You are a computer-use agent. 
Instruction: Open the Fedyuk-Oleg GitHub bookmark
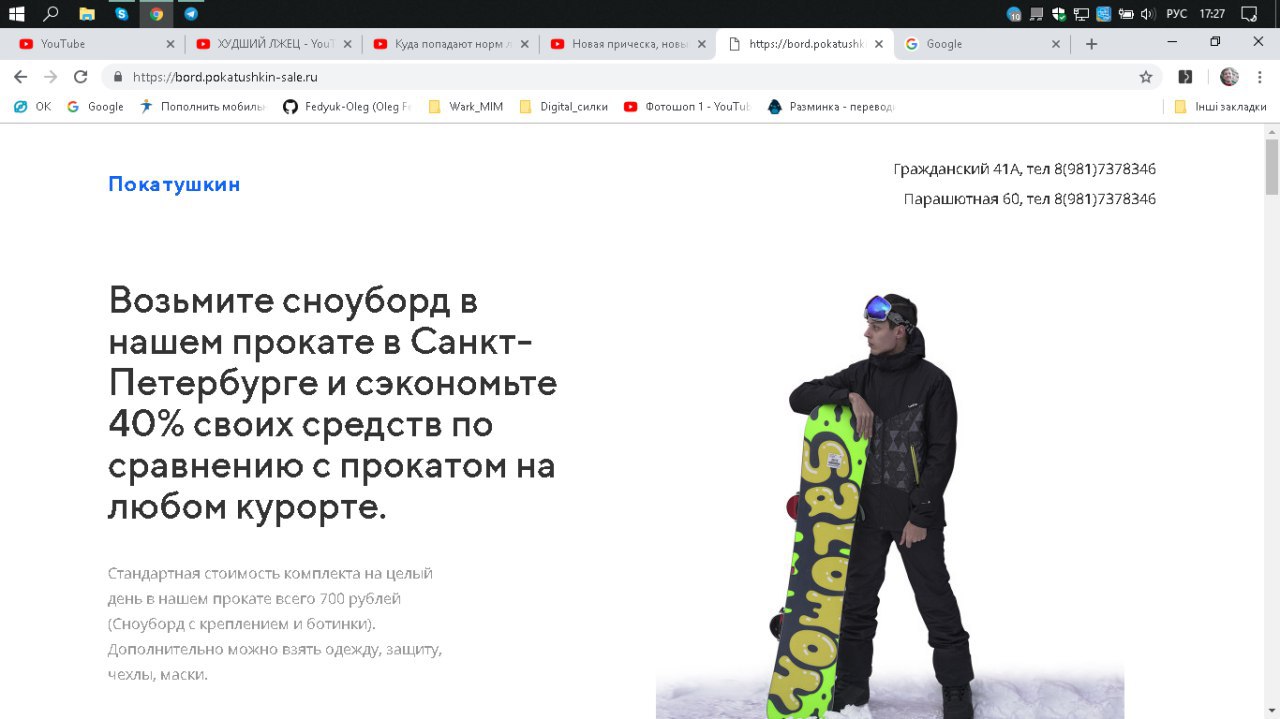pos(346,107)
